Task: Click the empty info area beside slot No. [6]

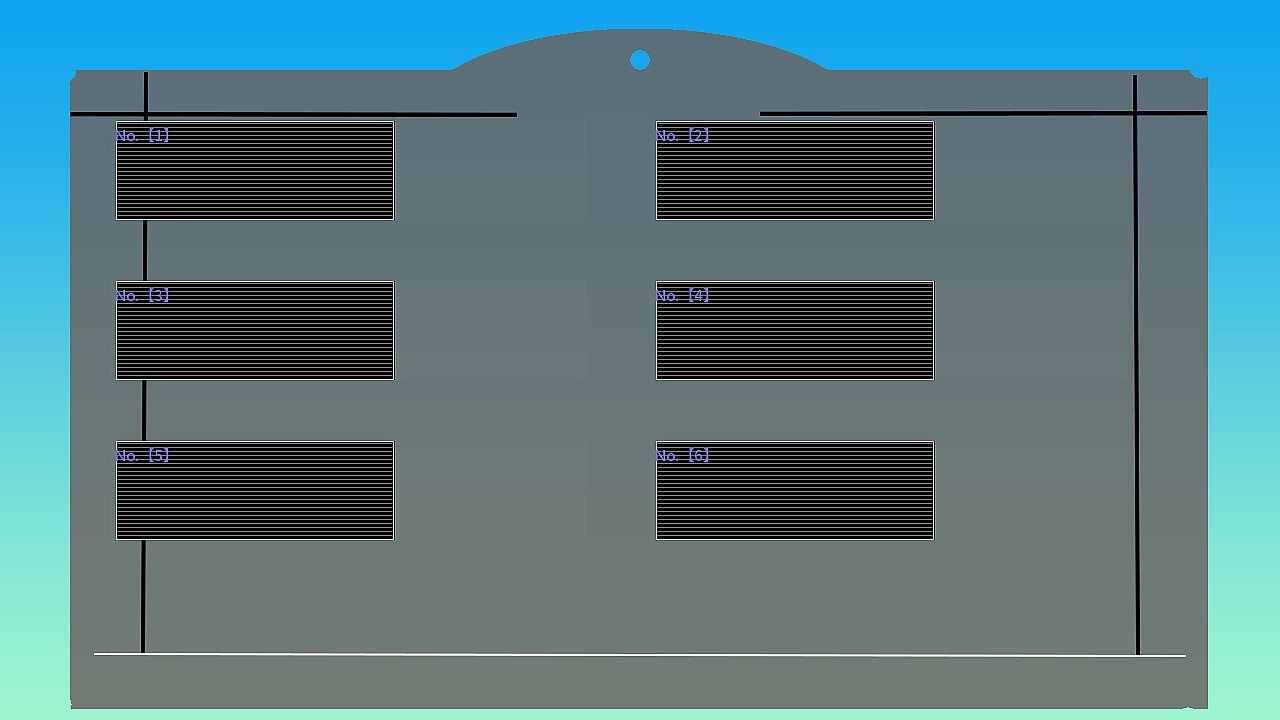Action: (1031, 491)
